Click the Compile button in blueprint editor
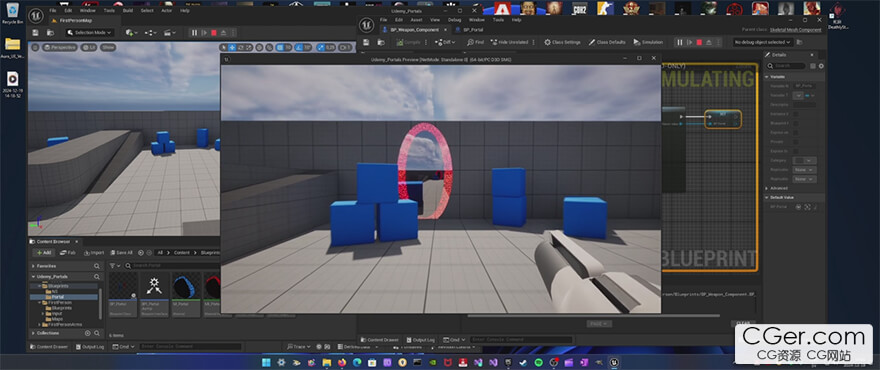Screen dimensions: 880x370 click(408, 42)
